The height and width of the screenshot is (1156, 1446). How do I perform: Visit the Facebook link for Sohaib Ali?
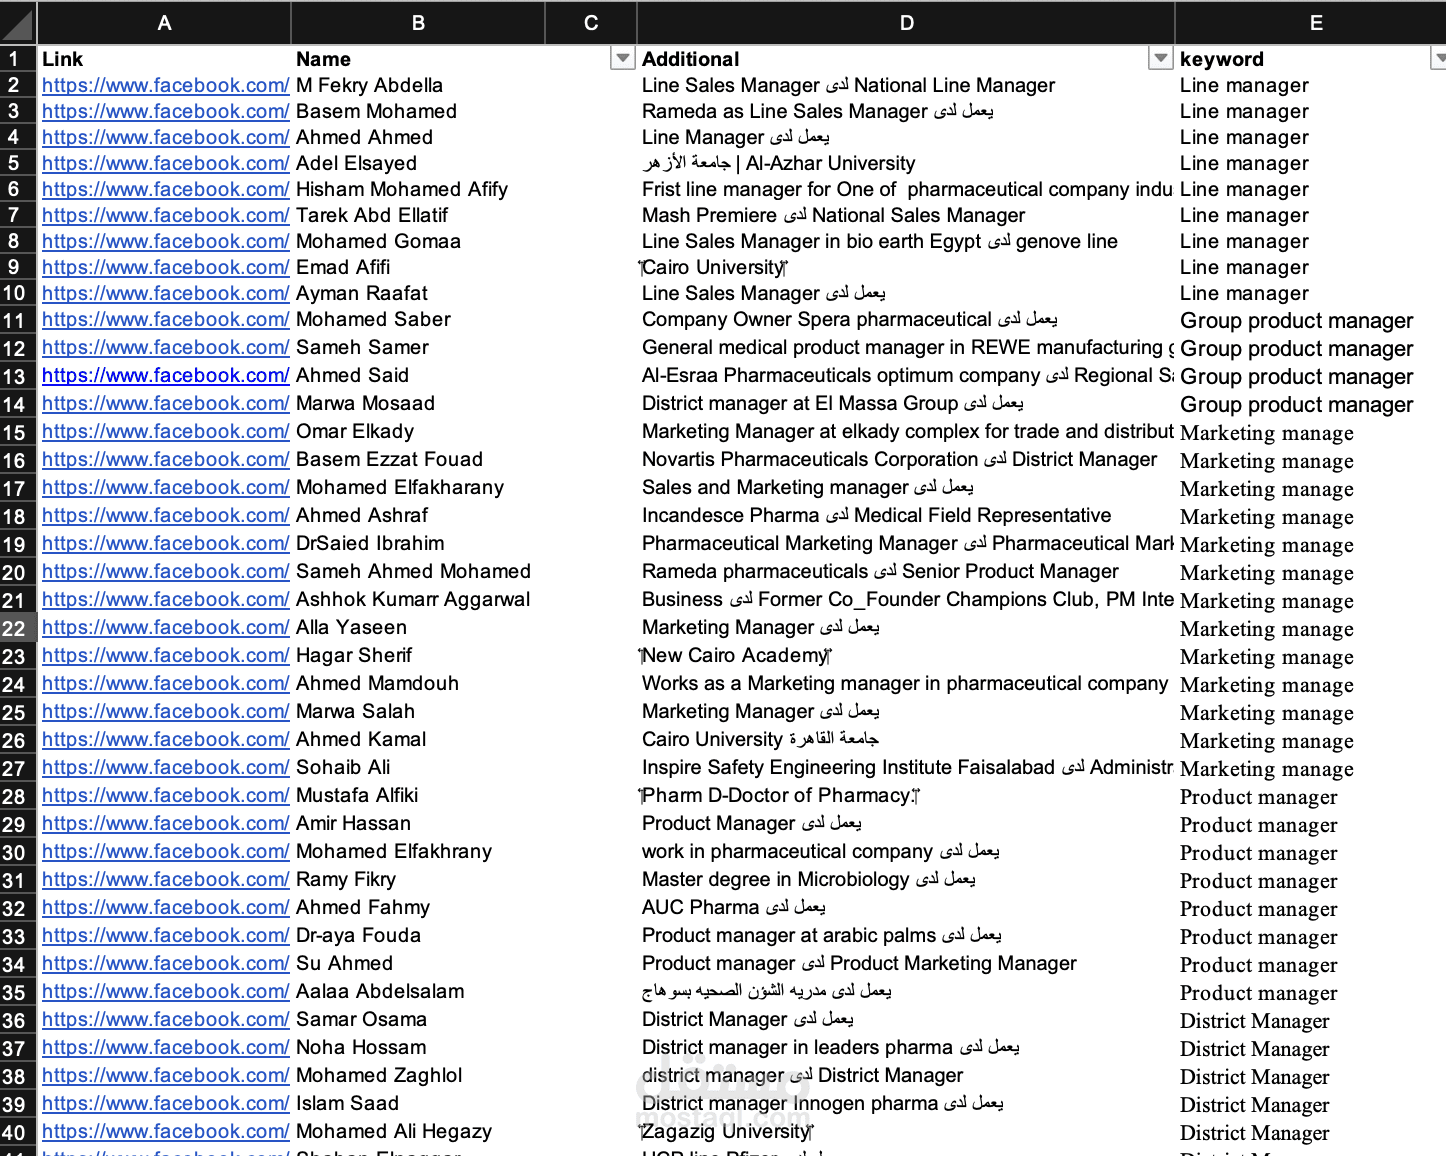(x=165, y=768)
